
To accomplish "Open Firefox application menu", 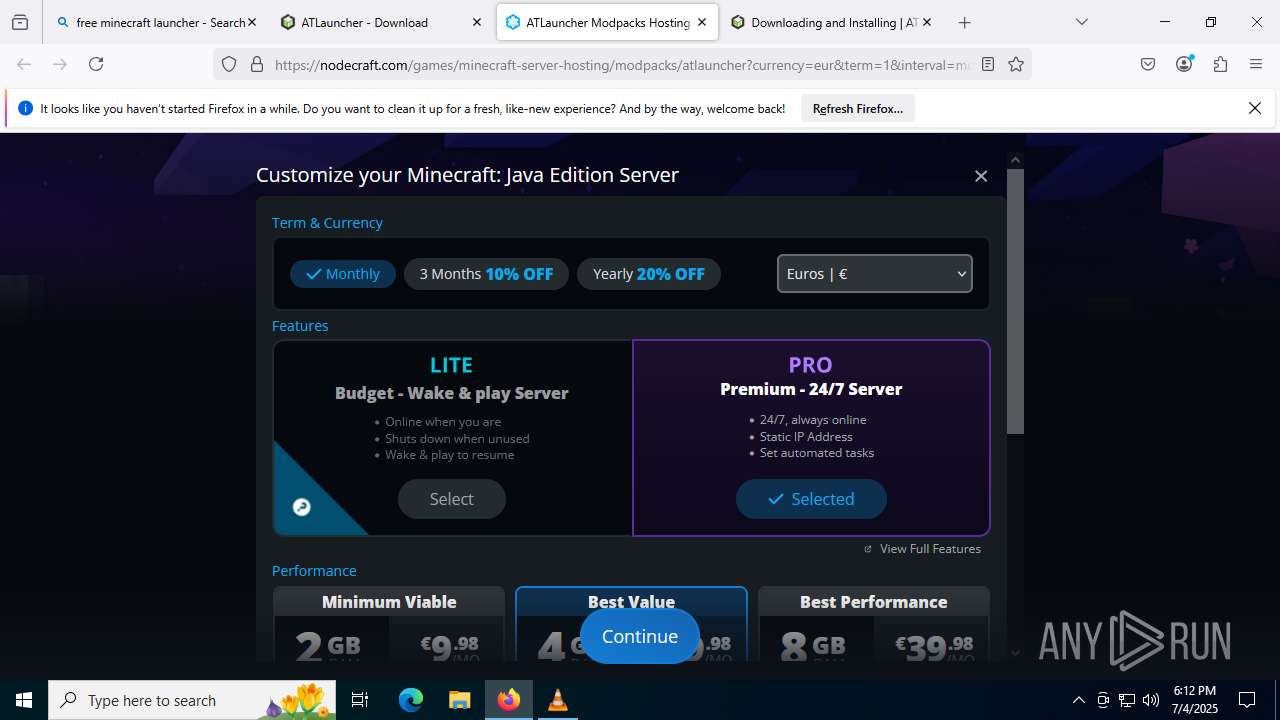I will 1256,64.
